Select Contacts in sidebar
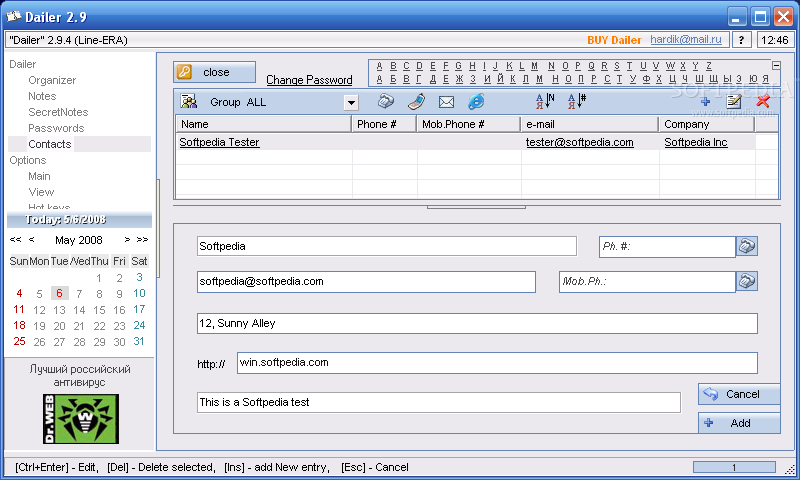 click(x=49, y=144)
